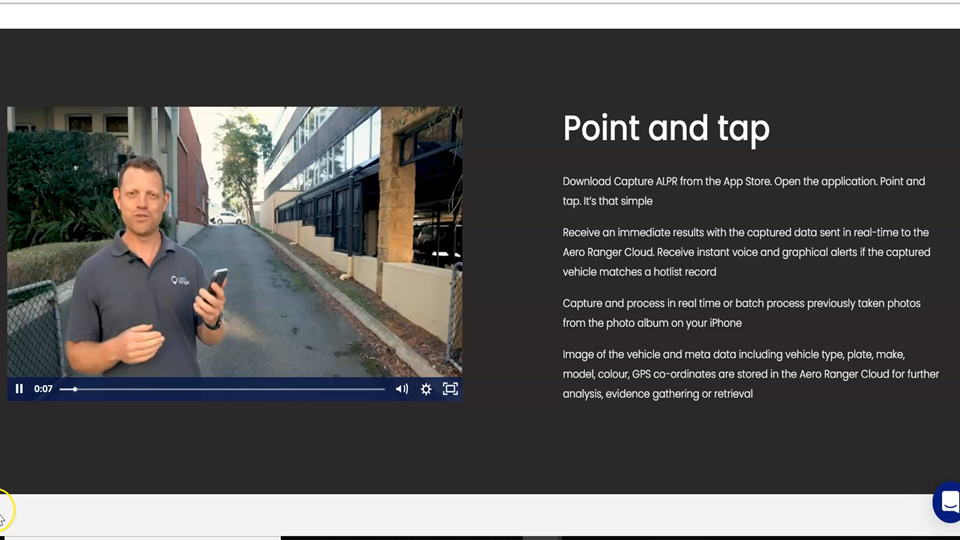Click the video frame of the man
The image size is (960, 540).
coord(234,242)
